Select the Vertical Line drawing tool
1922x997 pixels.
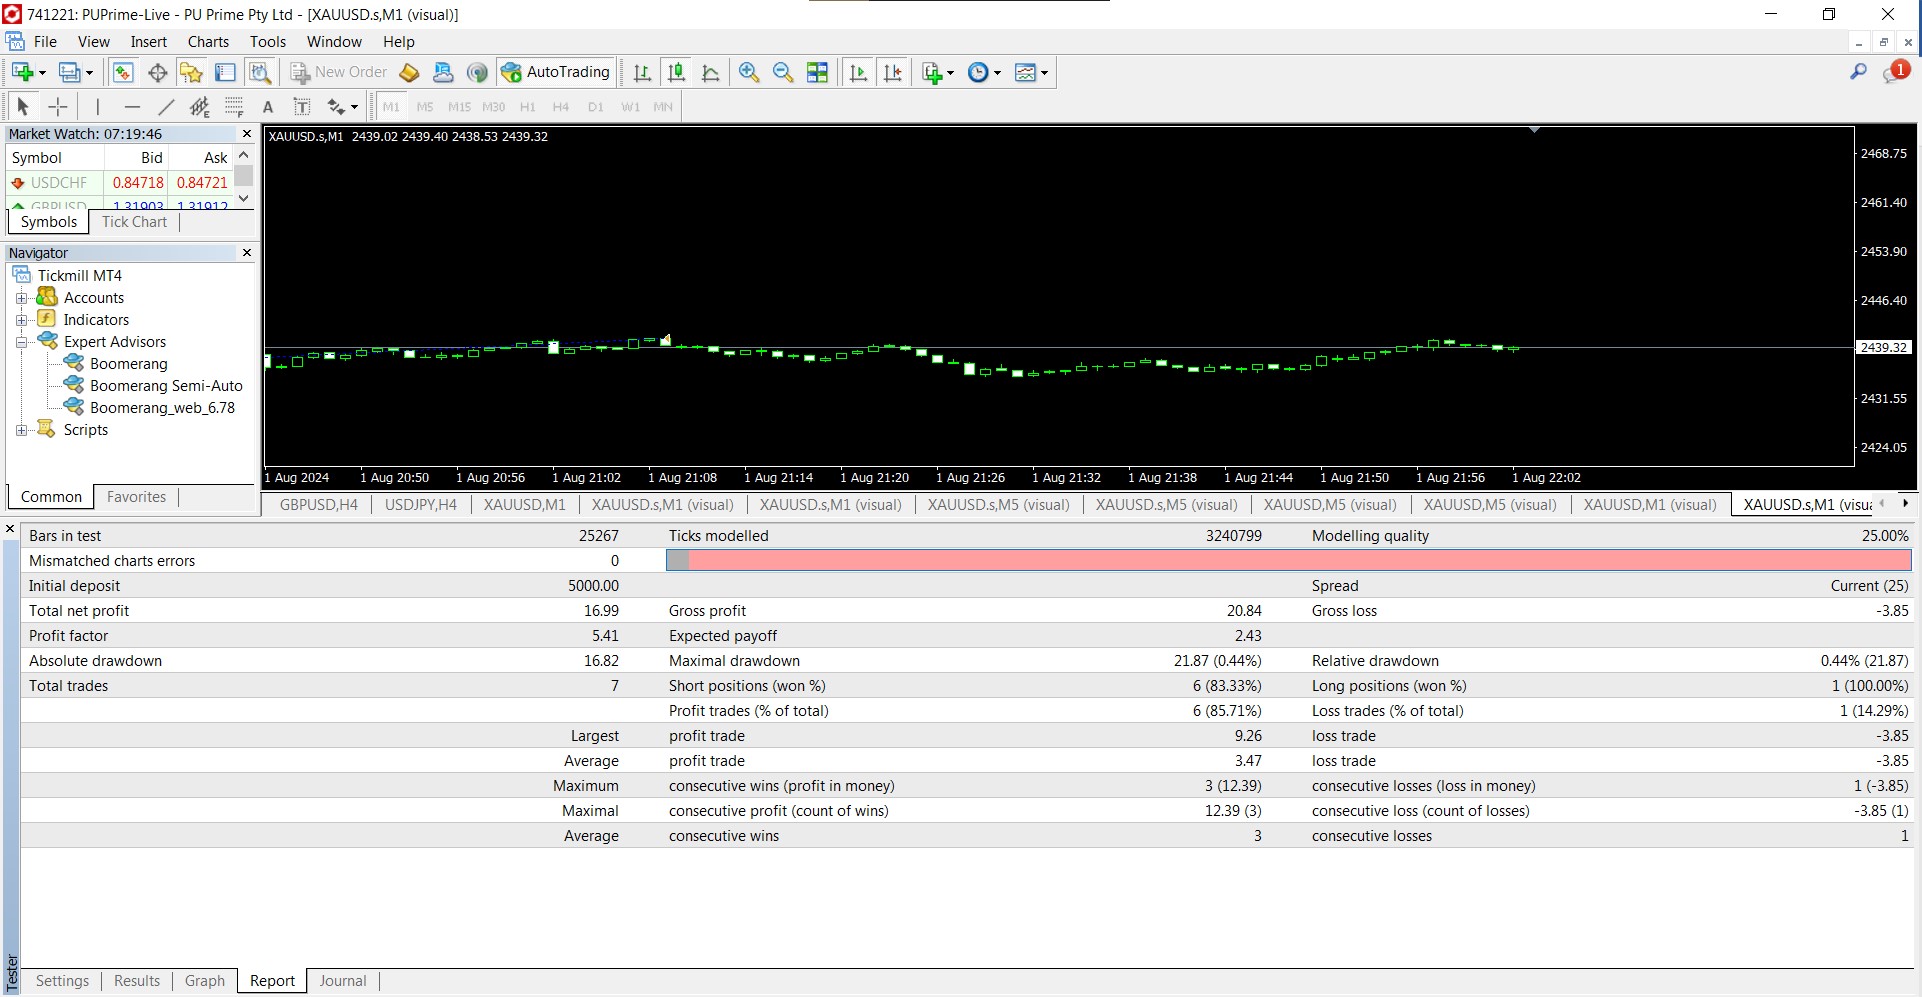tap(97, 106)
